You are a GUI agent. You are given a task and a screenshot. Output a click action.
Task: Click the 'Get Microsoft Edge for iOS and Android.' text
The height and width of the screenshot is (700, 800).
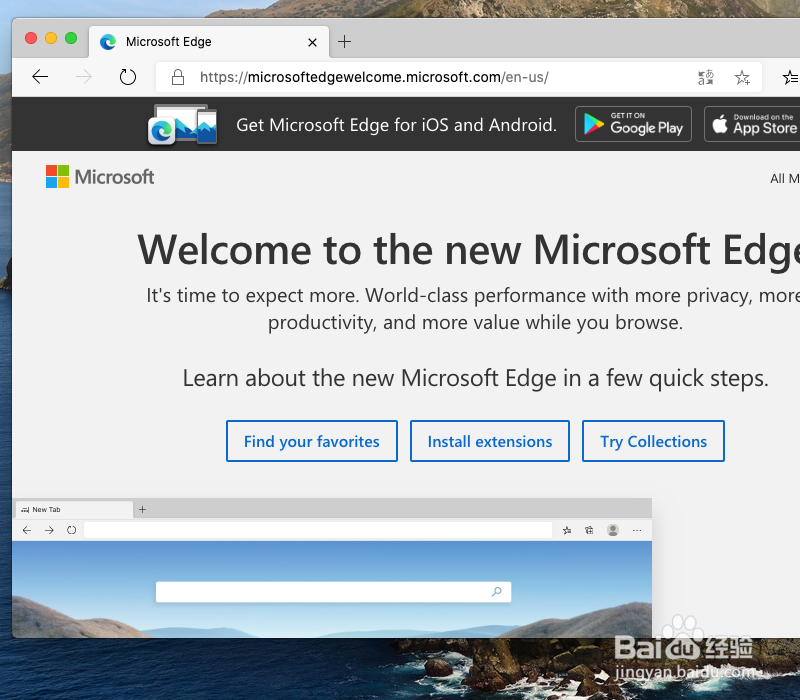pyautogui.click(x=396, y=125)
